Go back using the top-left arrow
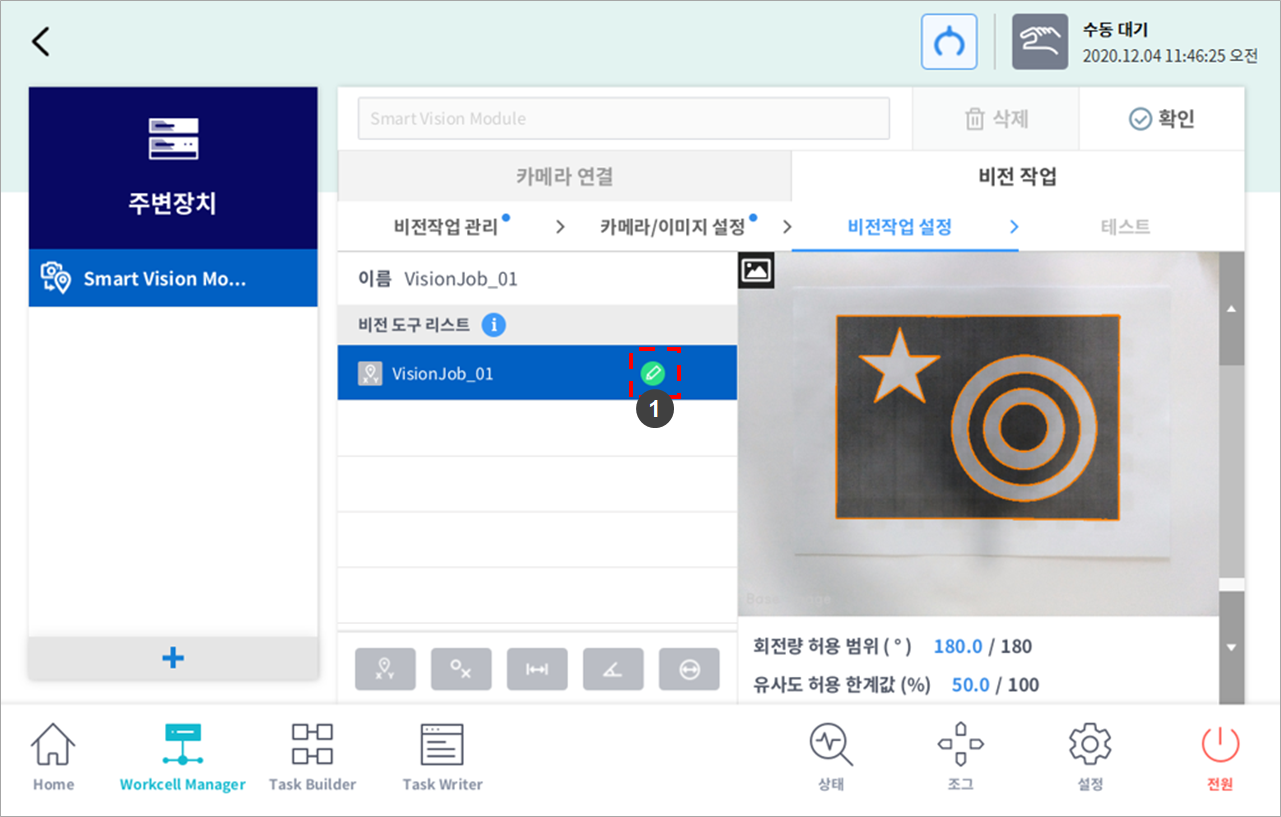This screenshot has height=817, width=1281. (x=41, y=42)
